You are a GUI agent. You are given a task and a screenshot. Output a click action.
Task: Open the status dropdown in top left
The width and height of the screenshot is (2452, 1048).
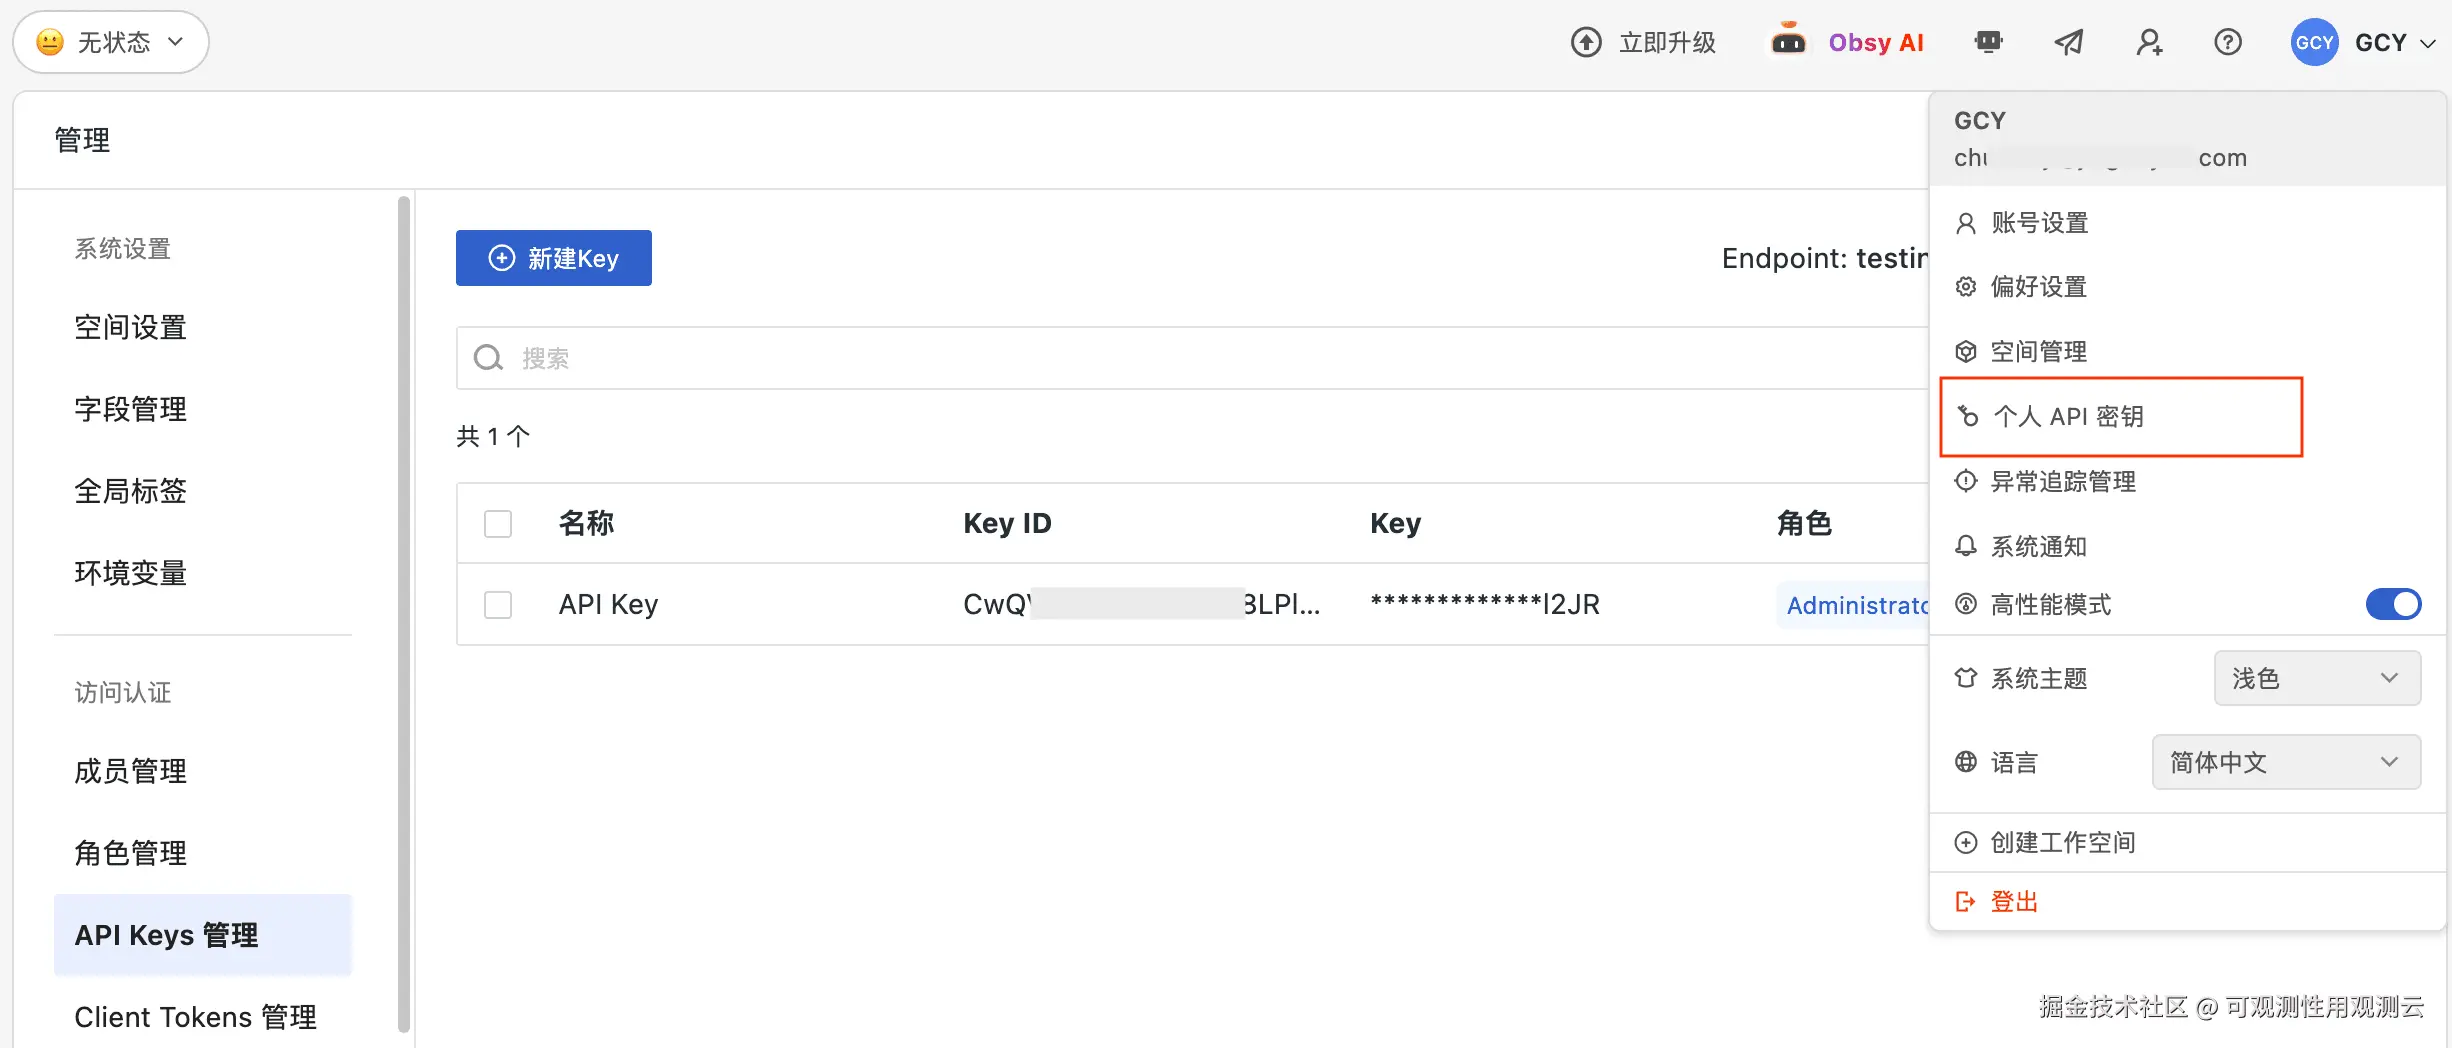click(x=110, y=42)
